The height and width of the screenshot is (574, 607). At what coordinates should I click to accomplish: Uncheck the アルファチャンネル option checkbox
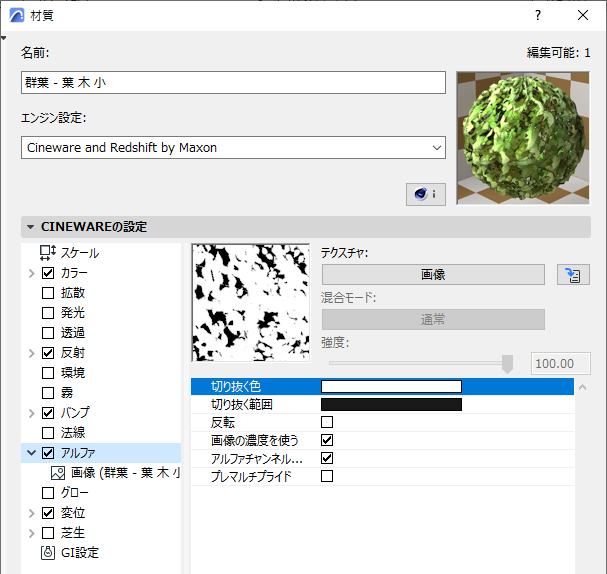pos(327,458)
